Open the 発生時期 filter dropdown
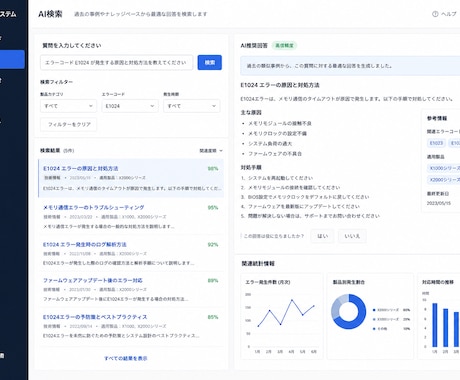Viewport: 460px width, 380px height. tap(192, 106)
